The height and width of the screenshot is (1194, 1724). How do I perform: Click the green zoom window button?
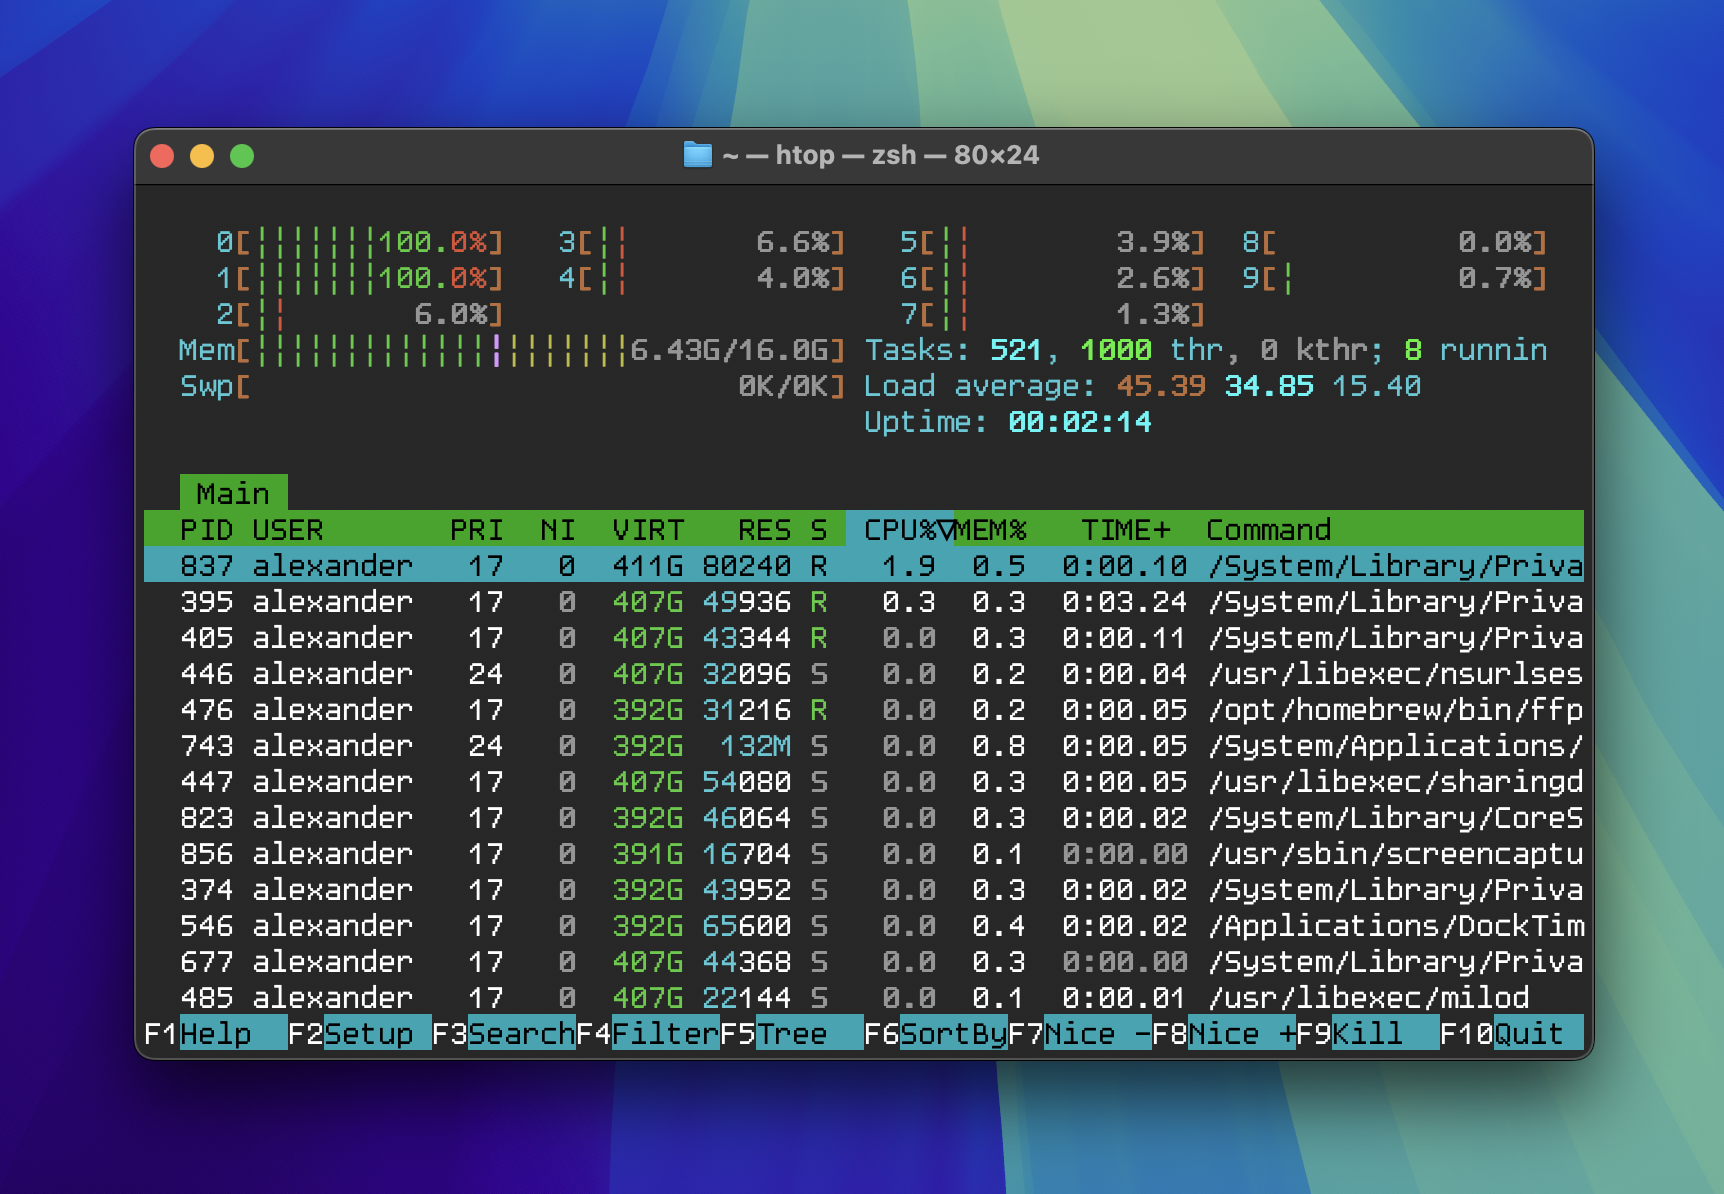242,156
